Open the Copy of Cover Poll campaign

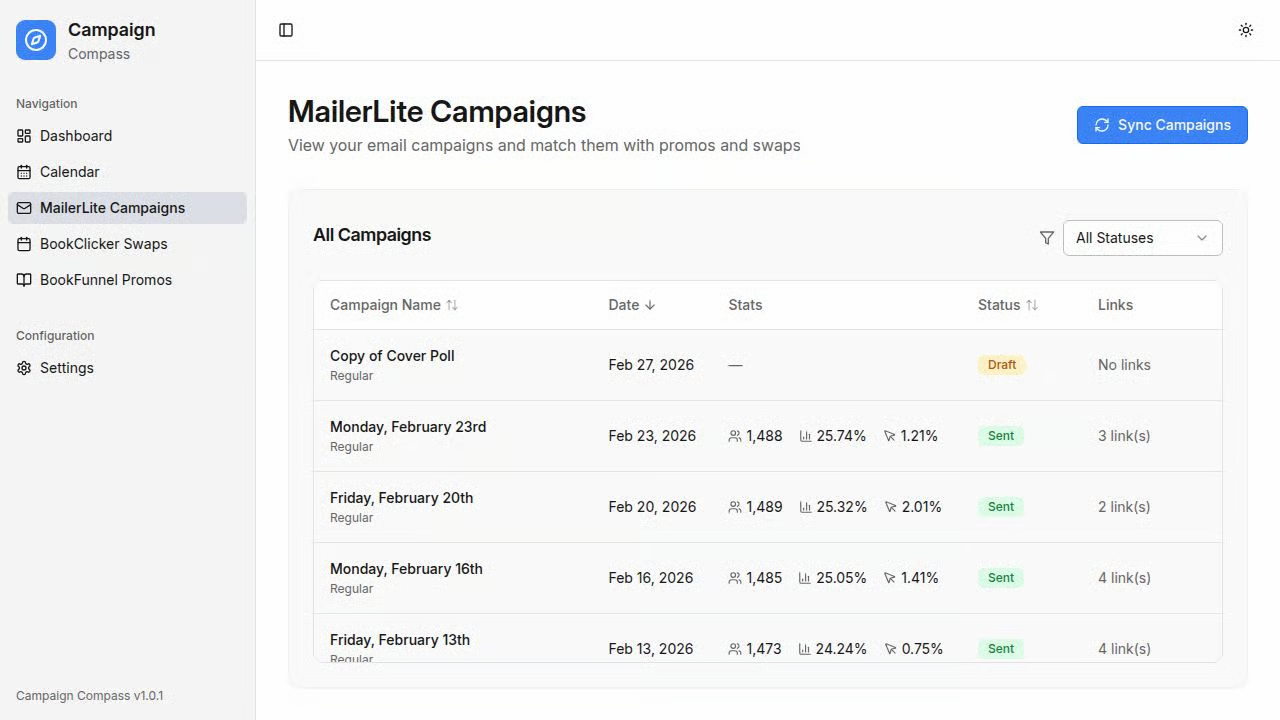[392, 356]
